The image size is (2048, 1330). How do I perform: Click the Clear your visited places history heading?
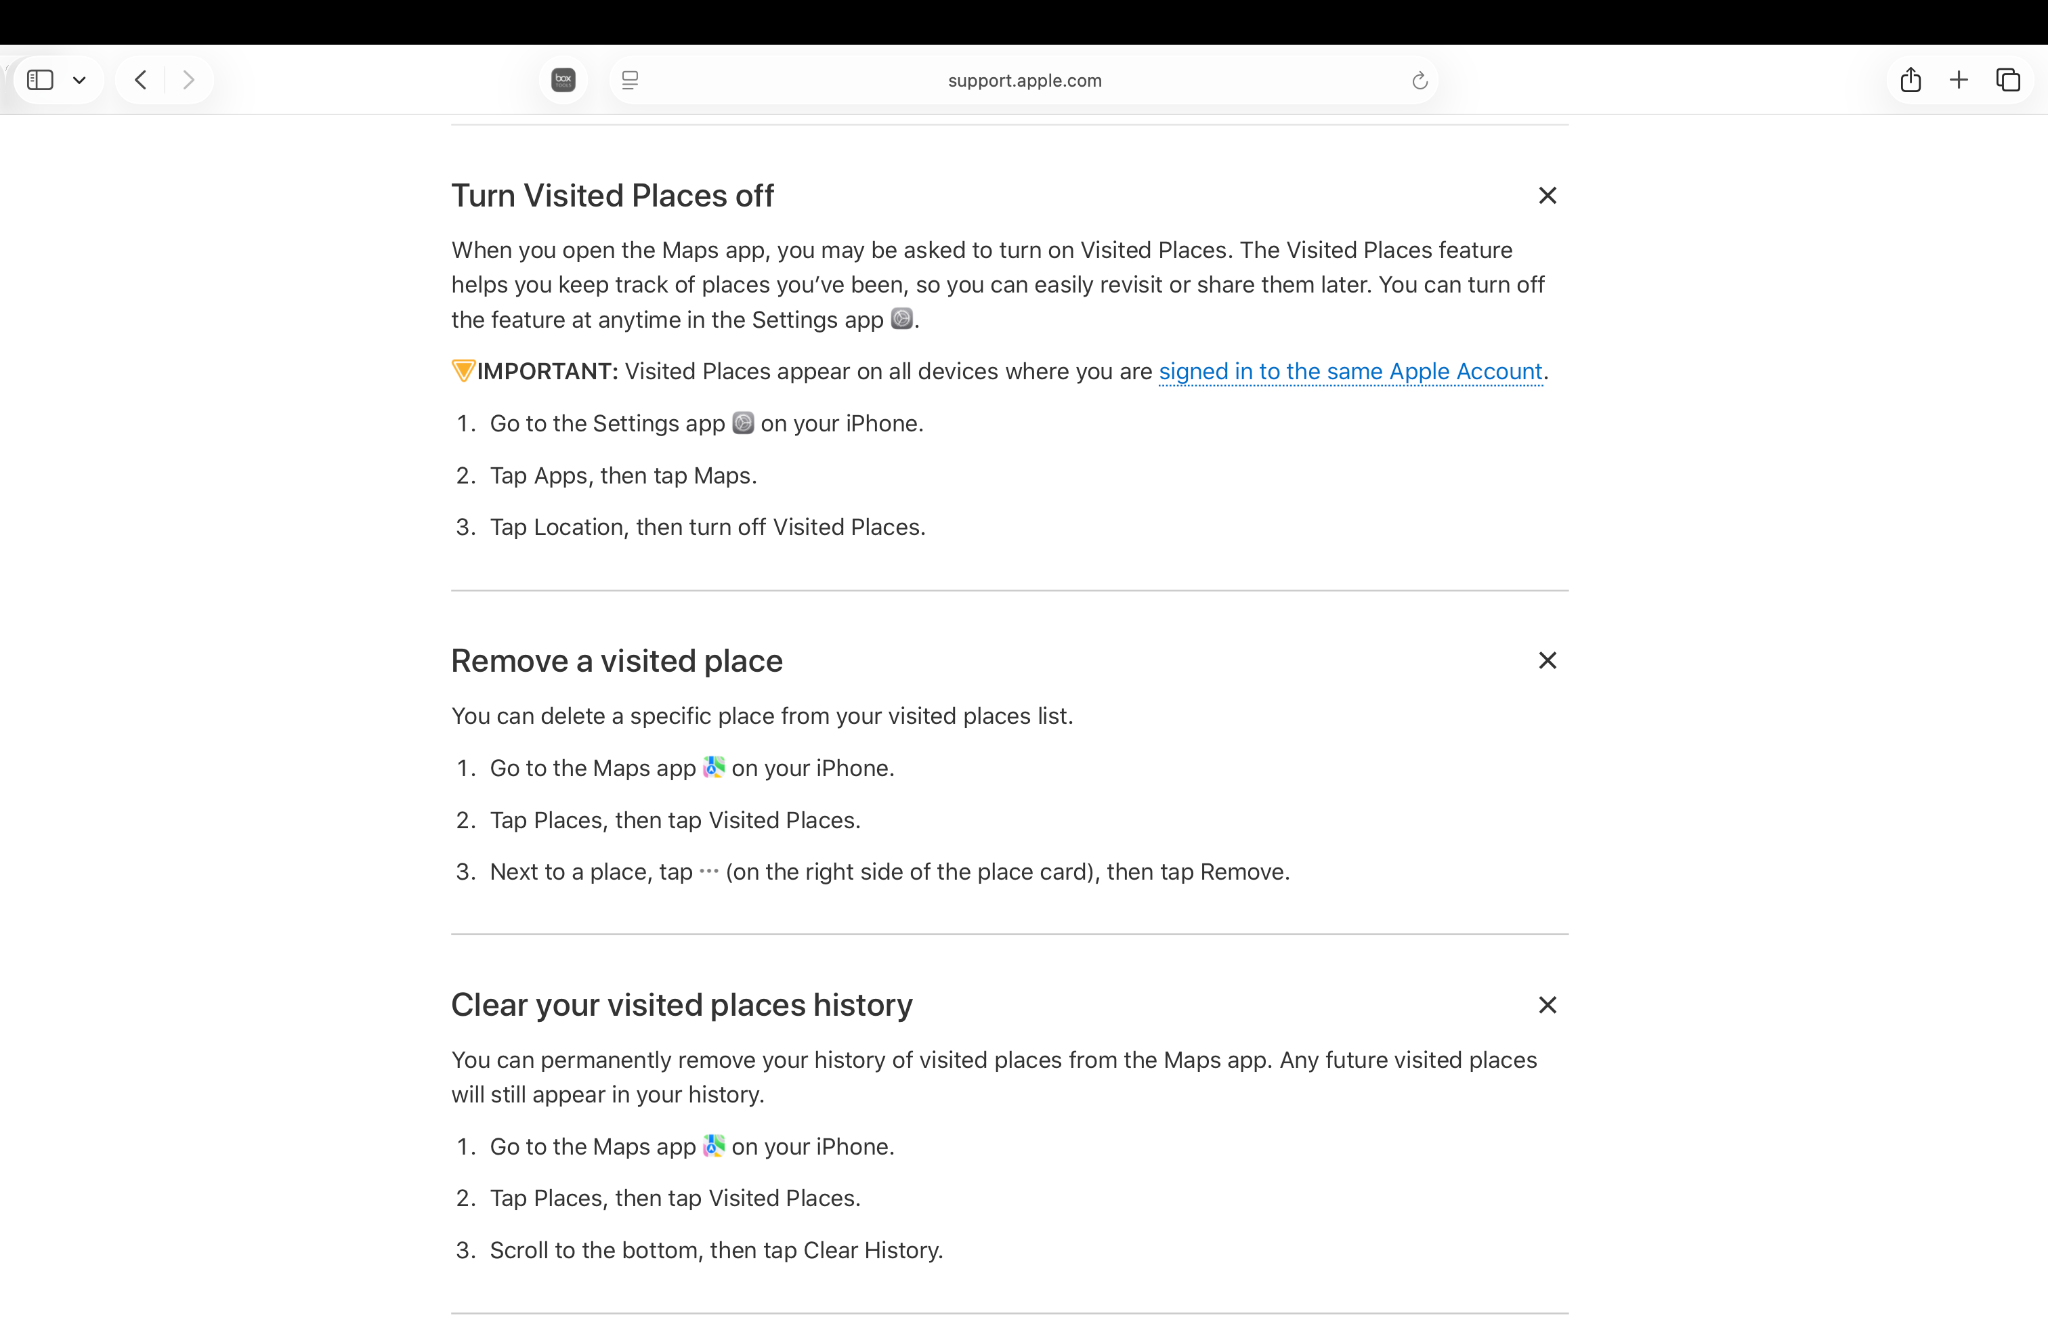[681, 1005]
